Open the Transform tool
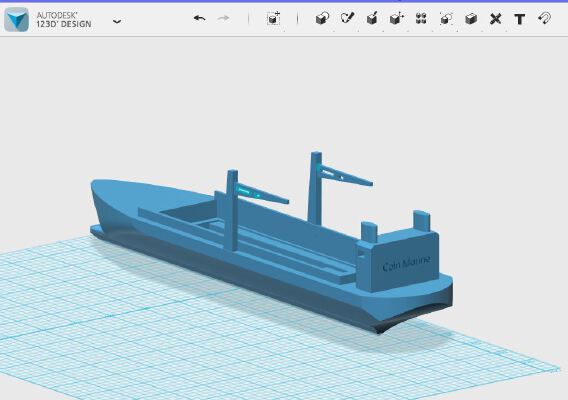The image size is (568, 400). pos(274,18)
